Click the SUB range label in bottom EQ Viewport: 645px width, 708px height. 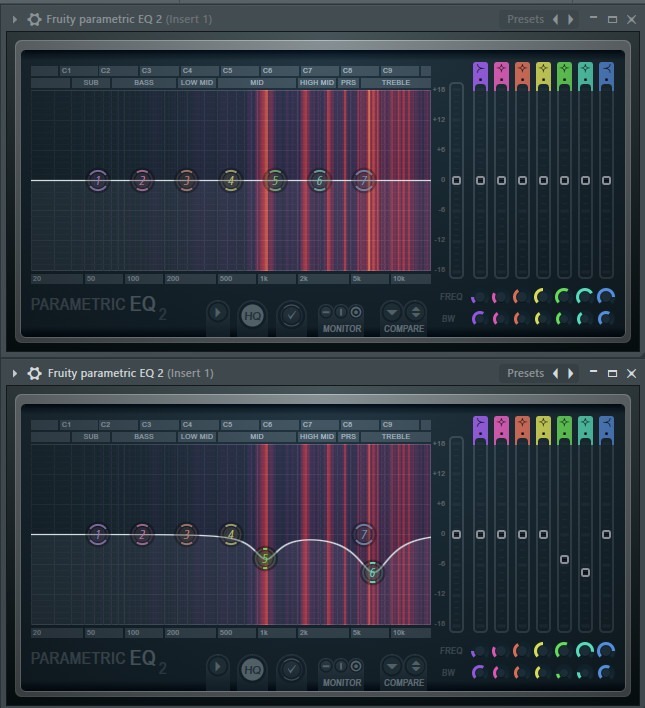91,437
